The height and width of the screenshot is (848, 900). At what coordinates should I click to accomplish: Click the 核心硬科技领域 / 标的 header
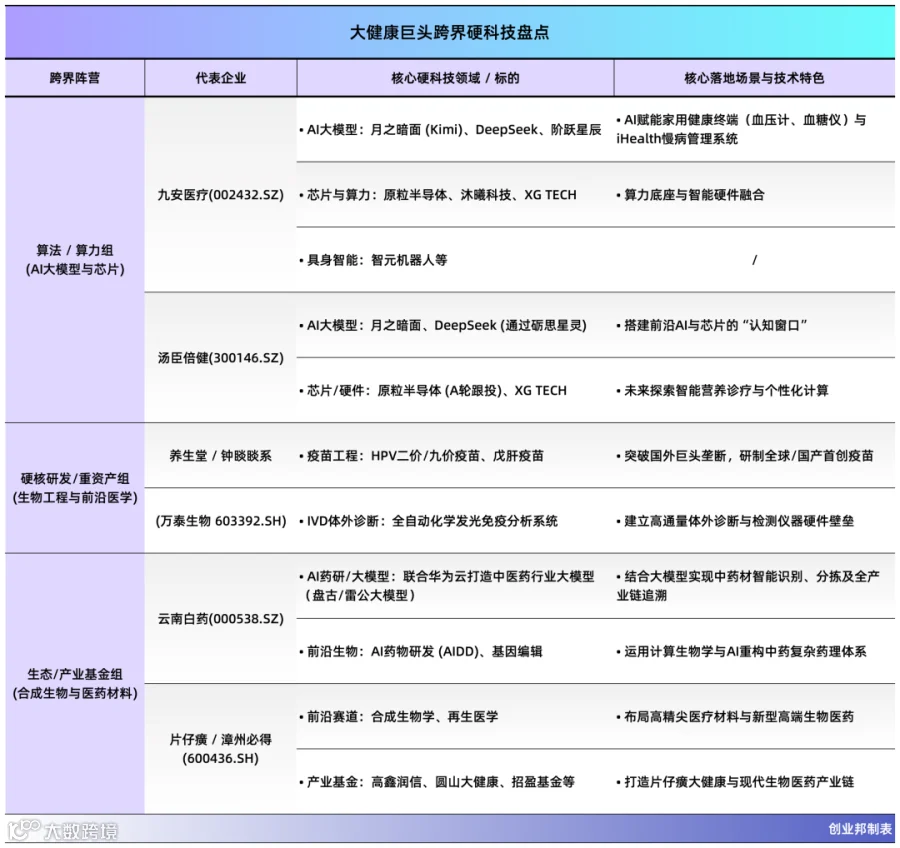click(455, 78)
